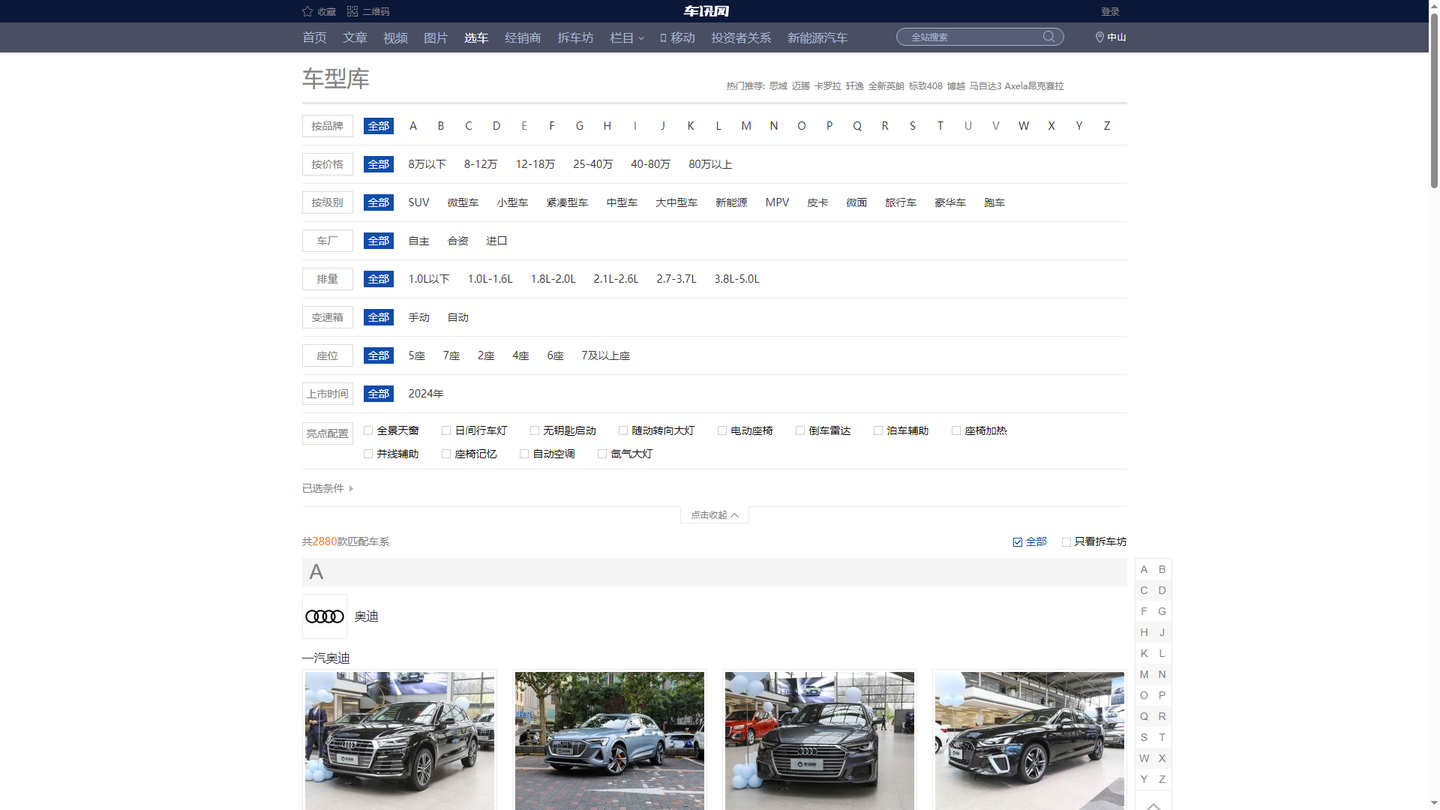Image resolution: width=1440 pixels, height=810 pixels.
Task: Select price range 8-12万
Action: pos(480,164)
